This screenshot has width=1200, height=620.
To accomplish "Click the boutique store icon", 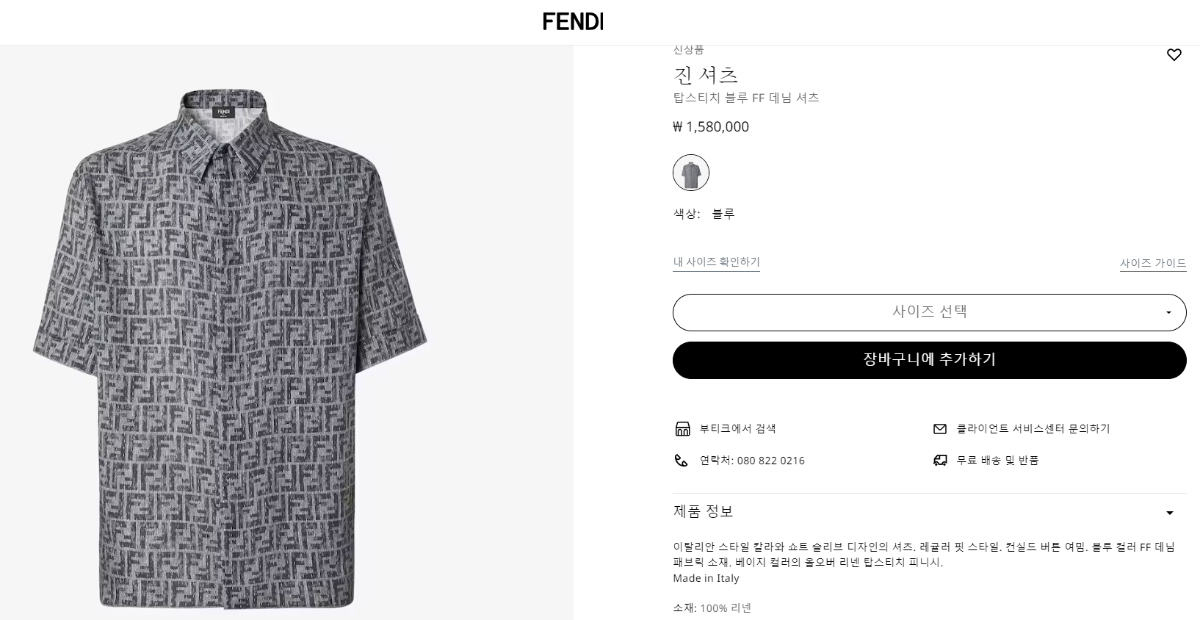I will pyautogui.click(x=682, y=429).
